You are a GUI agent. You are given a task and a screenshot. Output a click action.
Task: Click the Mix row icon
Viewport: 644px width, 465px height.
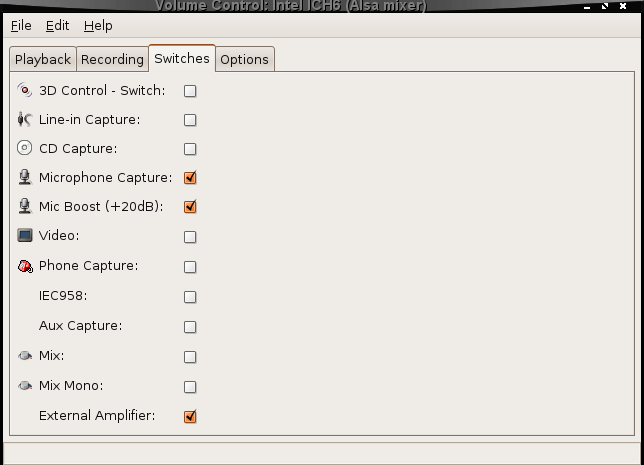click(25, 355)
